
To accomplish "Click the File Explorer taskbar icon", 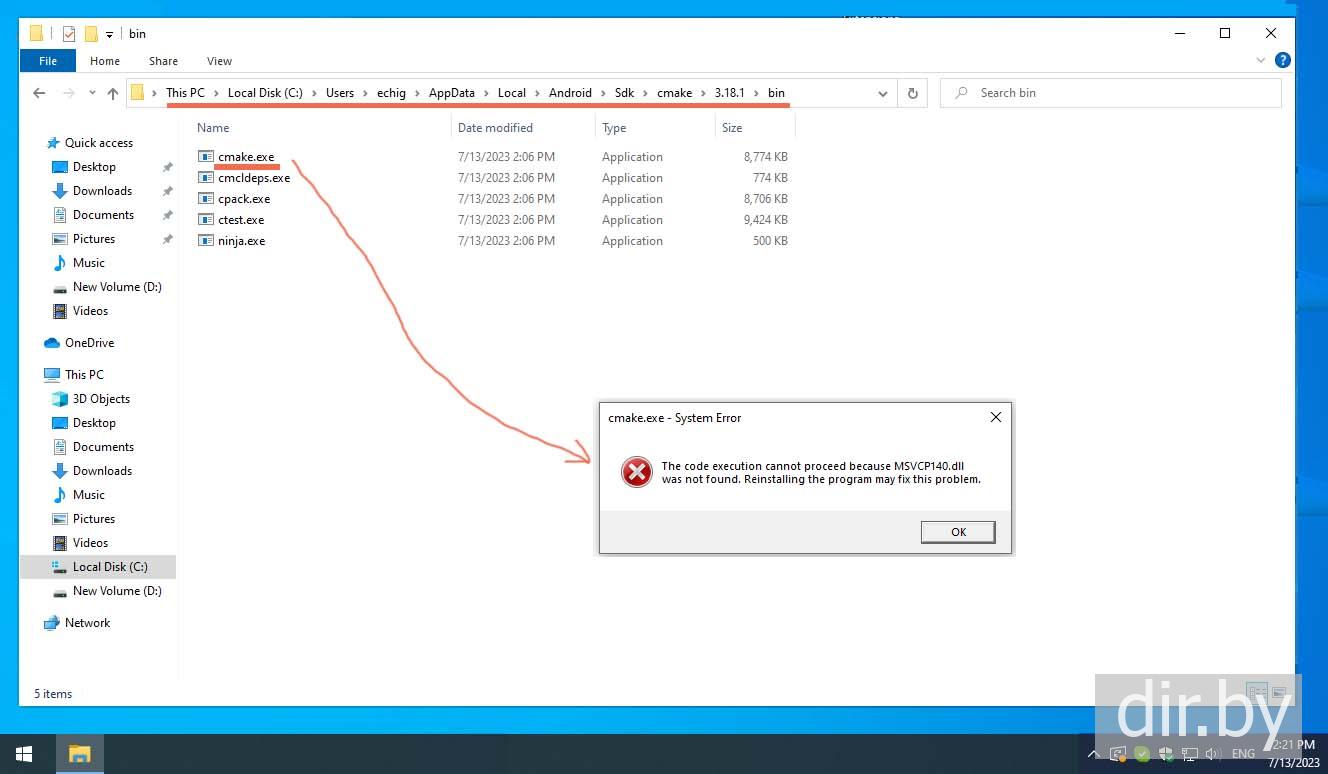I will point(79,753).
